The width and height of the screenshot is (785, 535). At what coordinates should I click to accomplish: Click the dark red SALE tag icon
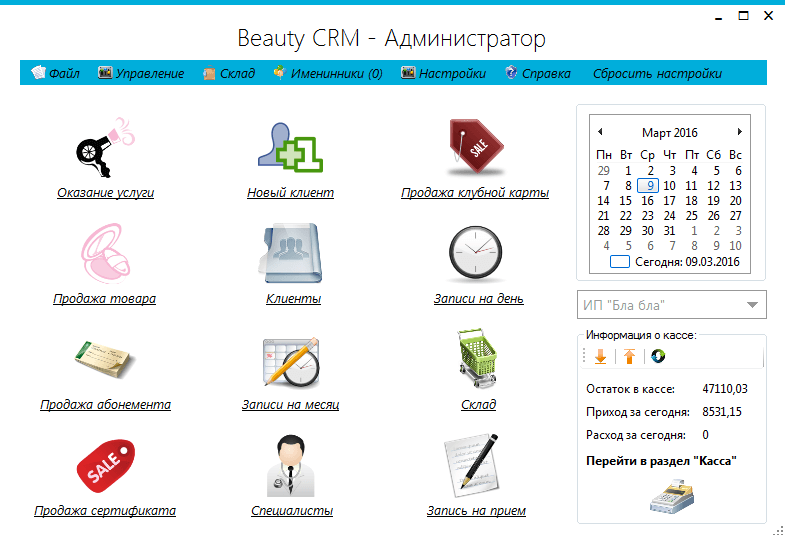point(476,147)
